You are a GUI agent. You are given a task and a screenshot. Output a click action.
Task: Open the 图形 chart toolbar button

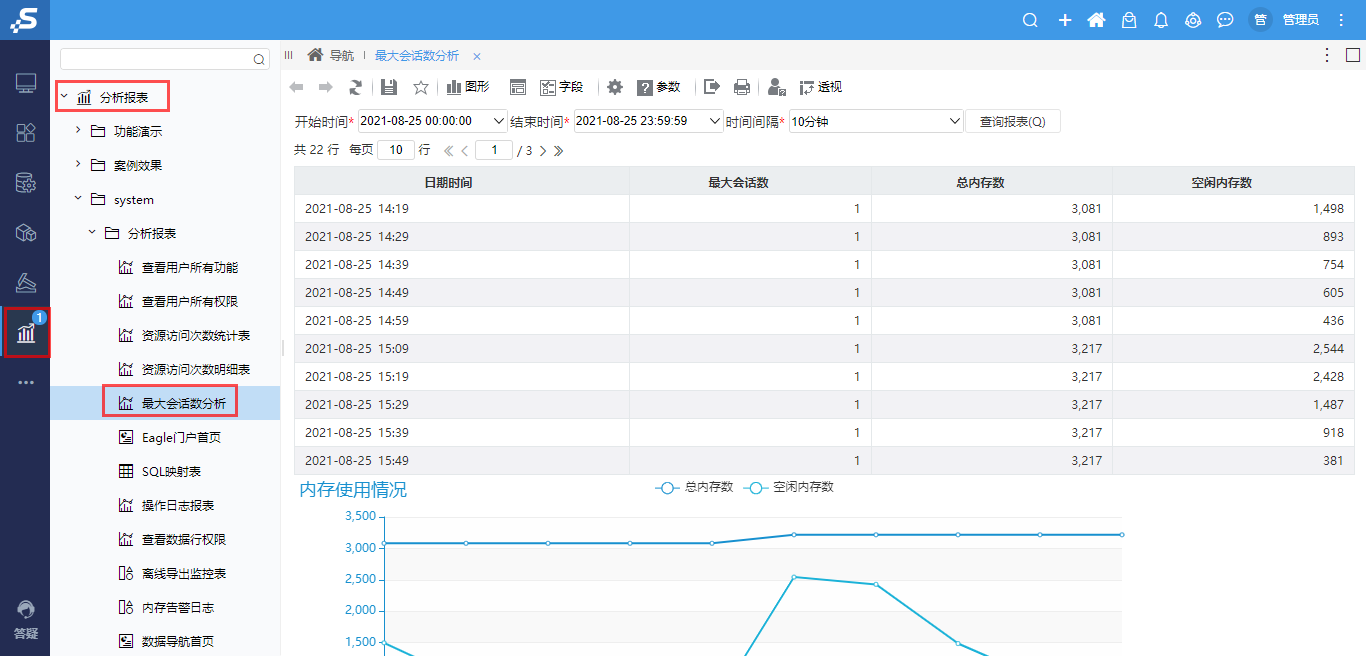point(468,87)
